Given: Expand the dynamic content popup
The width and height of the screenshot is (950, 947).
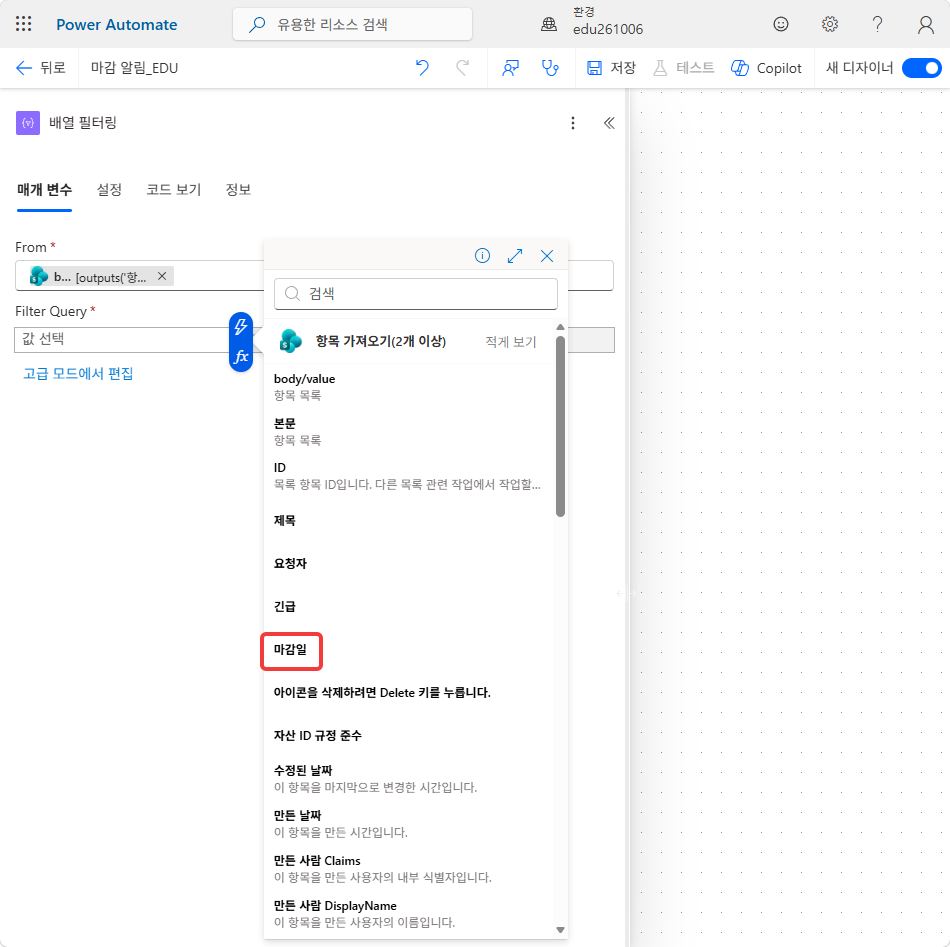Looking at the screenshot, I should [515, 256].
